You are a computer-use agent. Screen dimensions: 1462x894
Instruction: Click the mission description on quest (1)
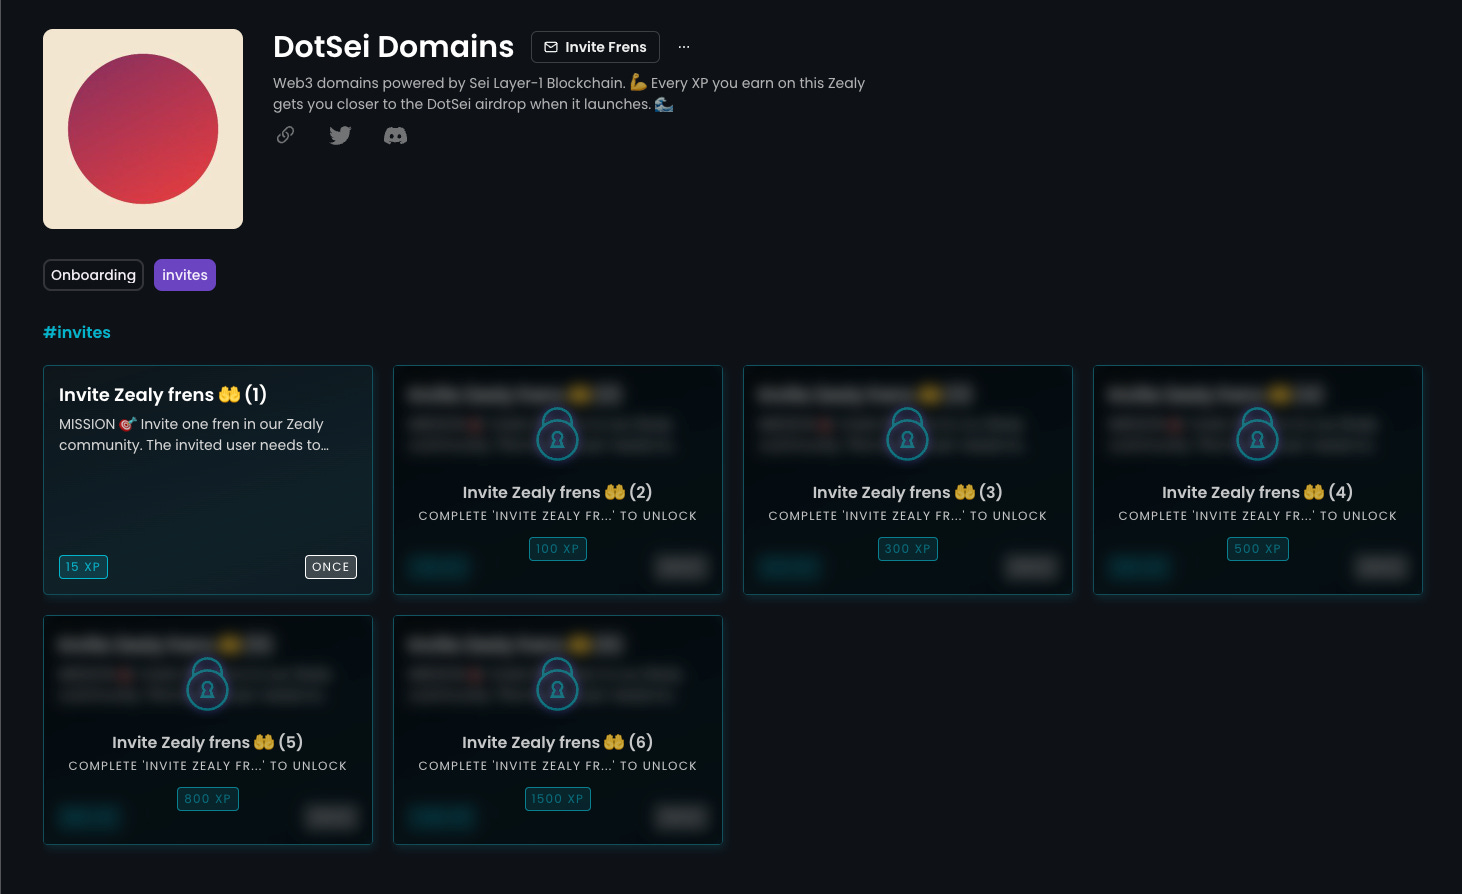point(194,435)
